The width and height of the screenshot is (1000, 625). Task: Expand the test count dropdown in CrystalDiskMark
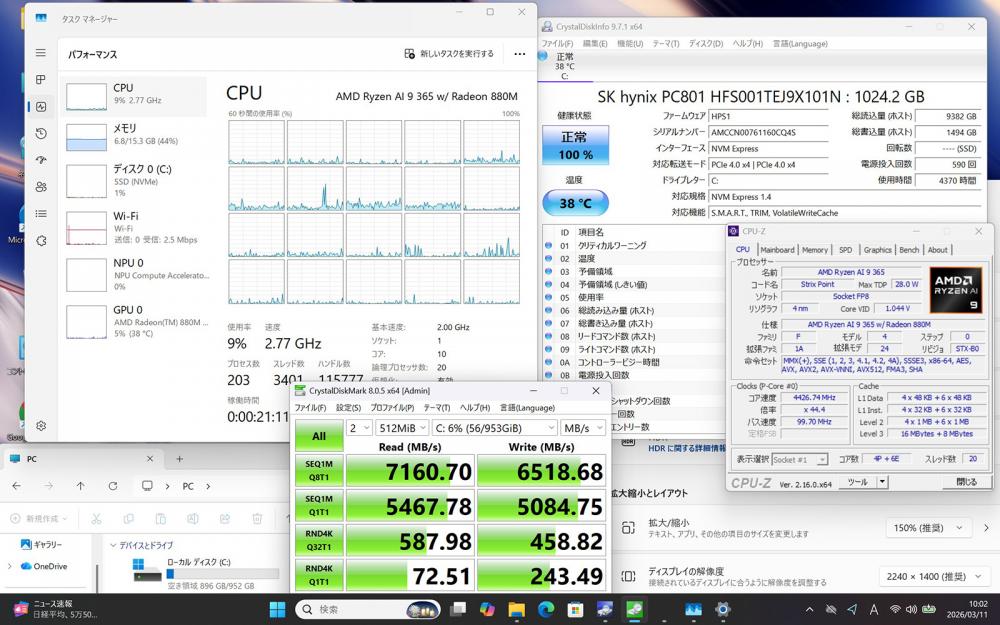(x=358, y=428)
